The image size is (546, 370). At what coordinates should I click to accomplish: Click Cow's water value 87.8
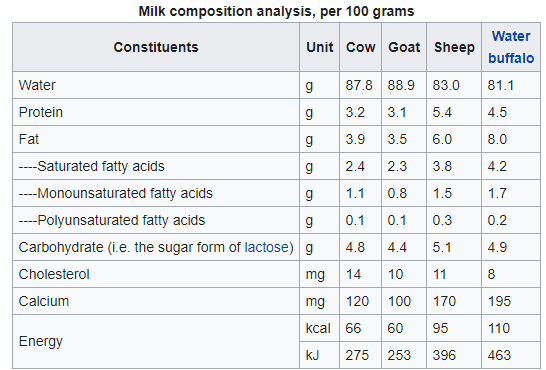359,85
